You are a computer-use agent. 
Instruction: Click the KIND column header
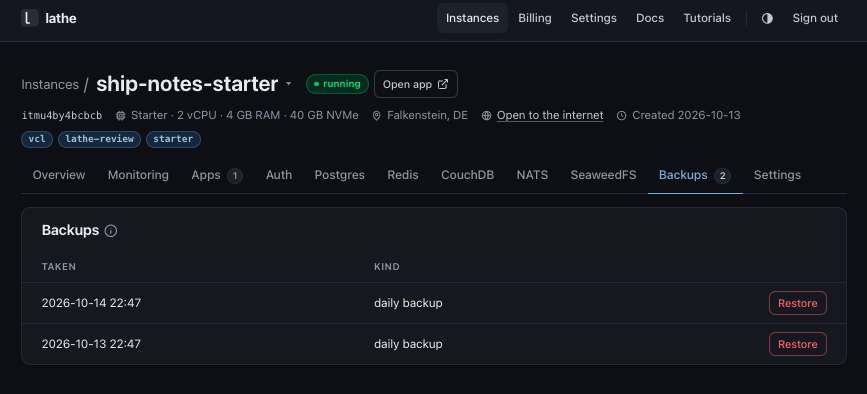387,267
